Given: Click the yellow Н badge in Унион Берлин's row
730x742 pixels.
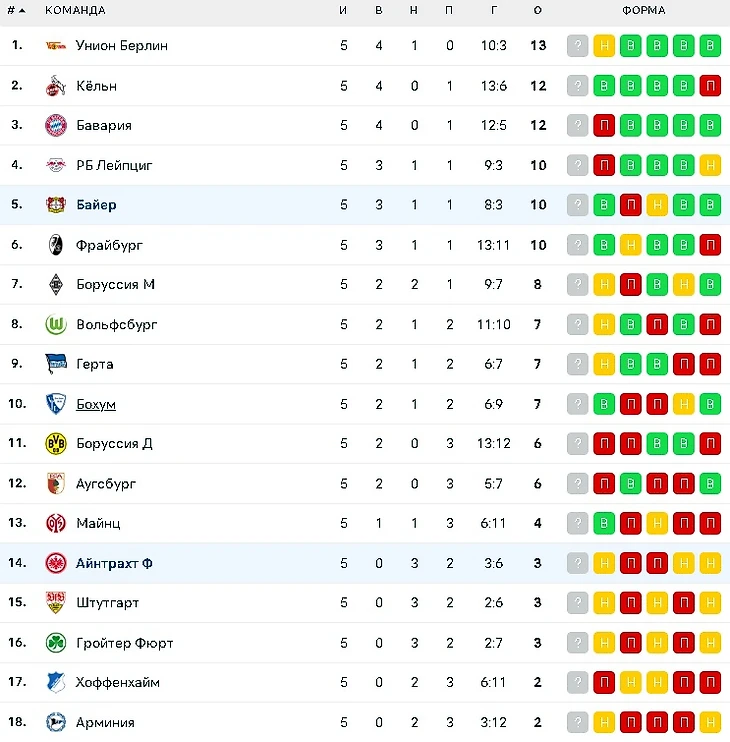Looking at the screenshot, I should click(604, 46).
